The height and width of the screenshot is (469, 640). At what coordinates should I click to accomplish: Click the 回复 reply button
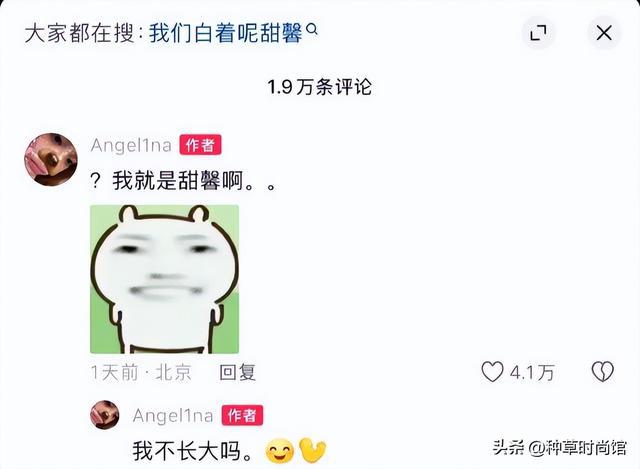coord(237,372)
